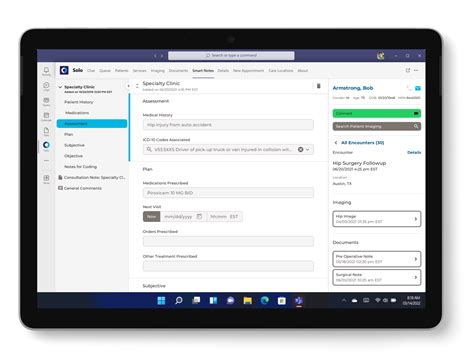The width and height of the screenshot is (474, 363).
Task: Open the taskbar clock
Action: 412,300
